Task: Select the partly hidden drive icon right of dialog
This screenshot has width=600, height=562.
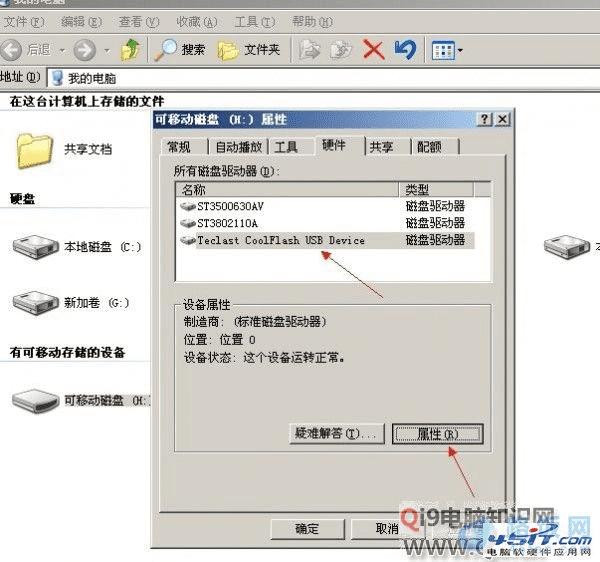Action: tap(567, 247)
